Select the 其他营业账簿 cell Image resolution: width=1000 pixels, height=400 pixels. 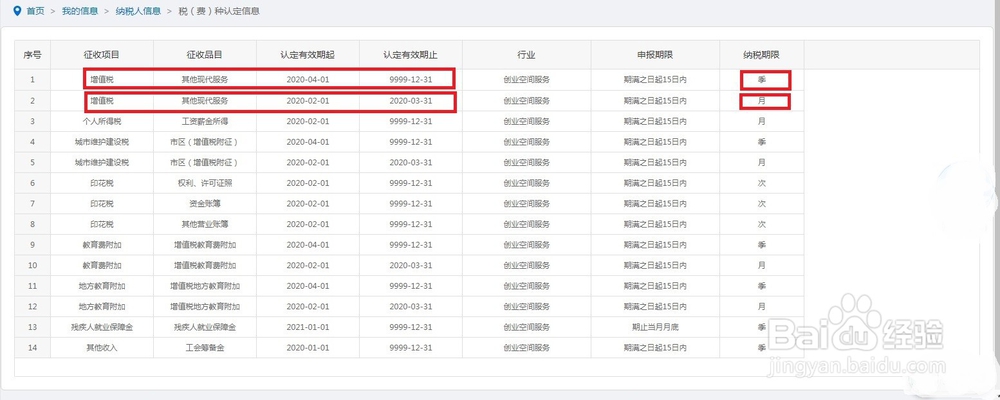205,224
